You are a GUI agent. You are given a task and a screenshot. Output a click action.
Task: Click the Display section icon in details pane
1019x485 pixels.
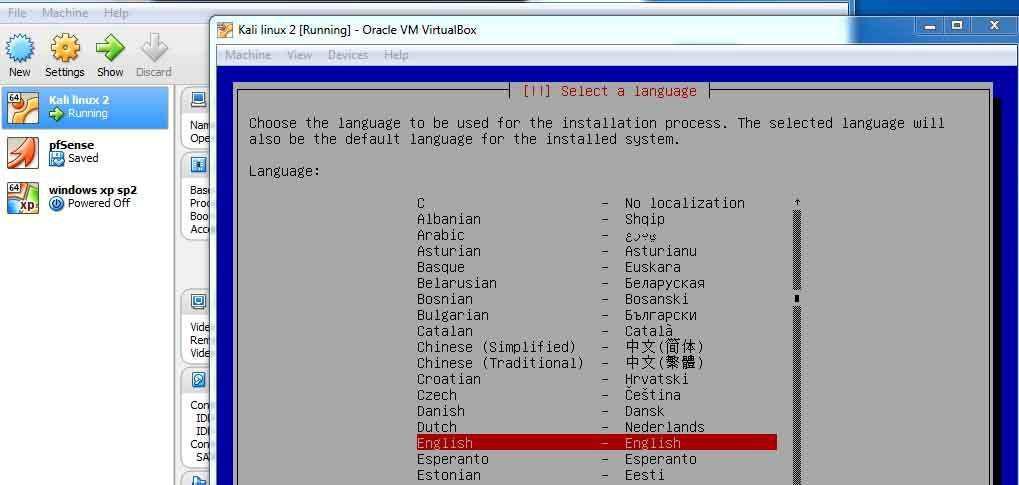198,302
